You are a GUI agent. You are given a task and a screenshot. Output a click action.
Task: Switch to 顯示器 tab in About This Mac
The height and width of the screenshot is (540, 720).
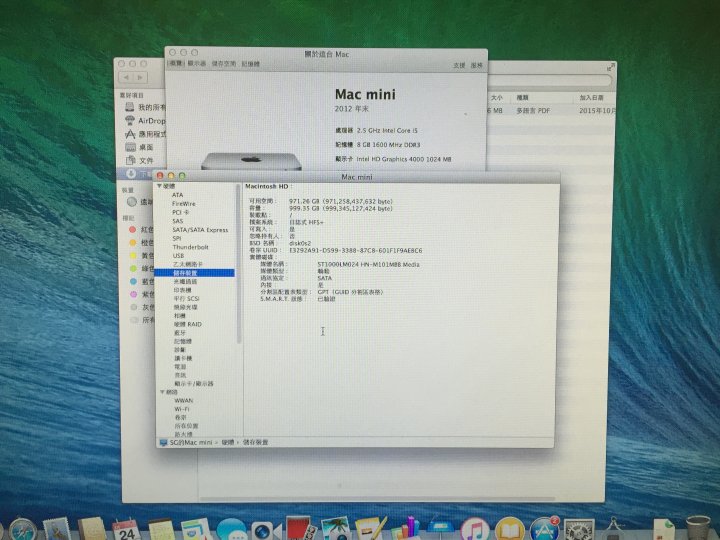[197, 64]
